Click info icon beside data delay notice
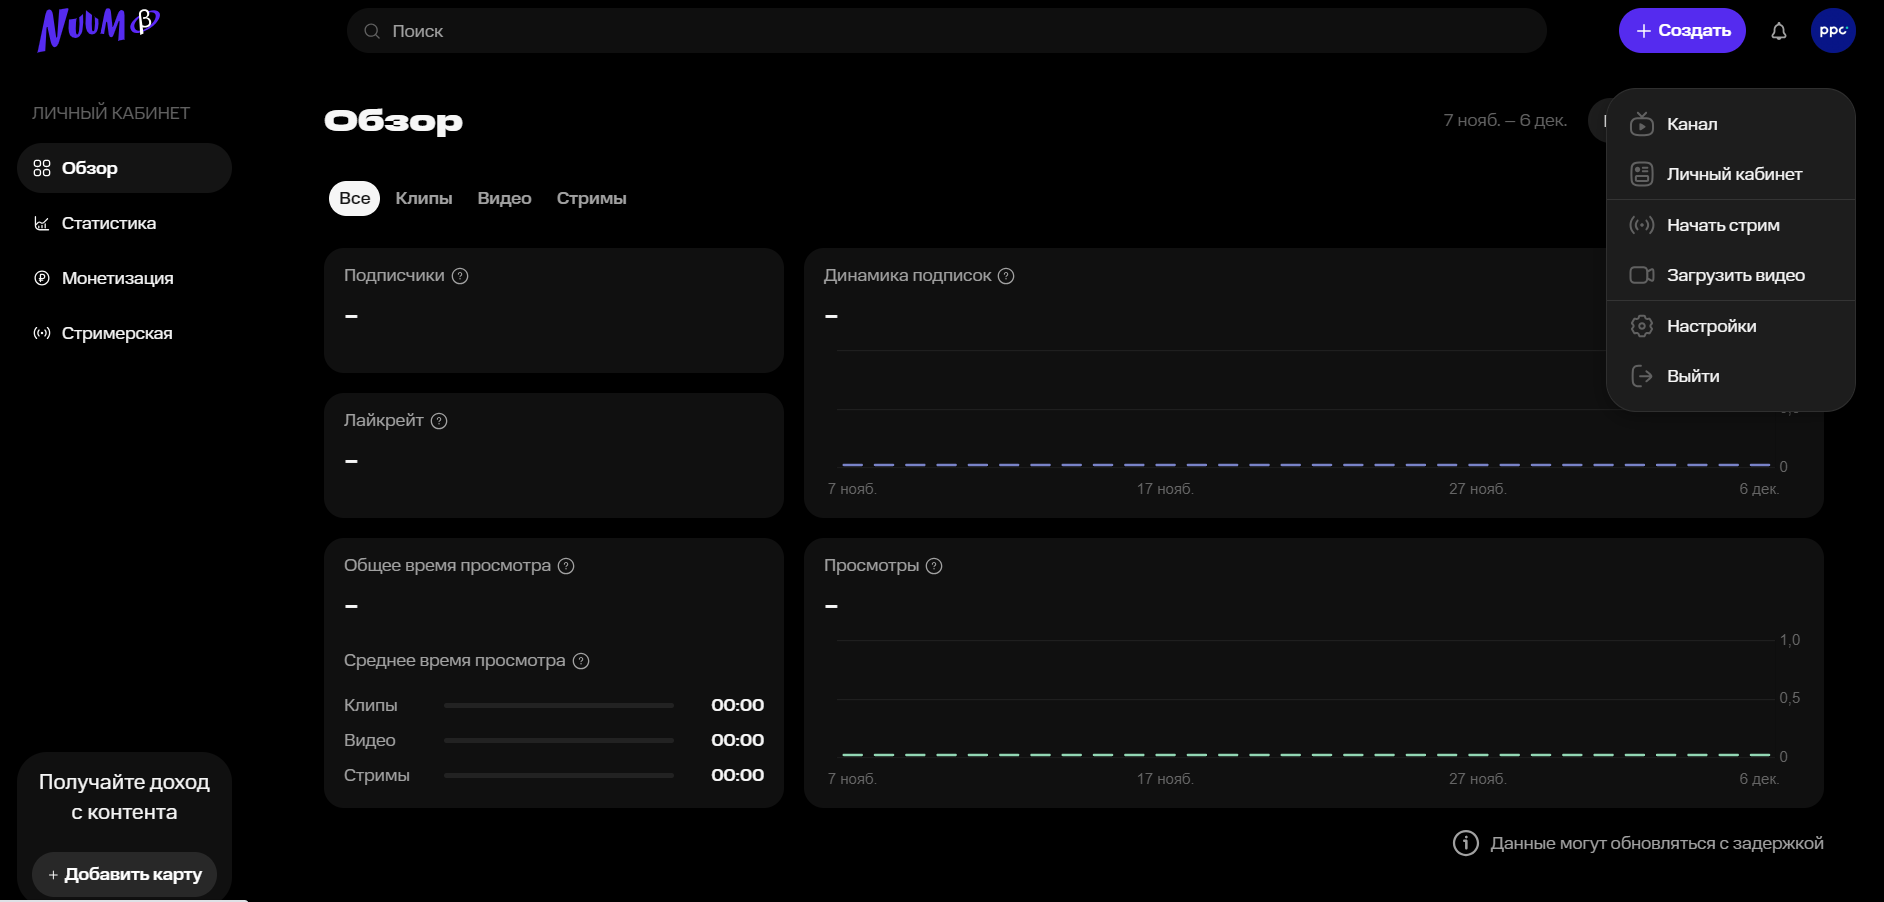The height and width of the screenshot is (902, 1884). pyautogui.click(x=1465, y=843)
